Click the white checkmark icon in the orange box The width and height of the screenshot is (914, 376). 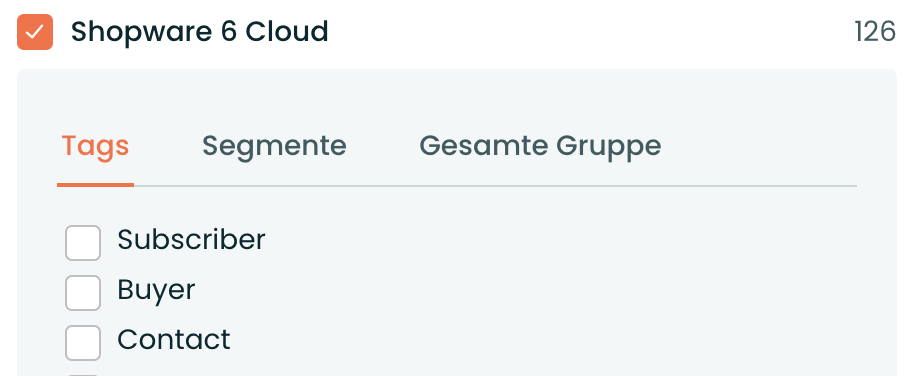pyautogui.click(x=35, y=32)
